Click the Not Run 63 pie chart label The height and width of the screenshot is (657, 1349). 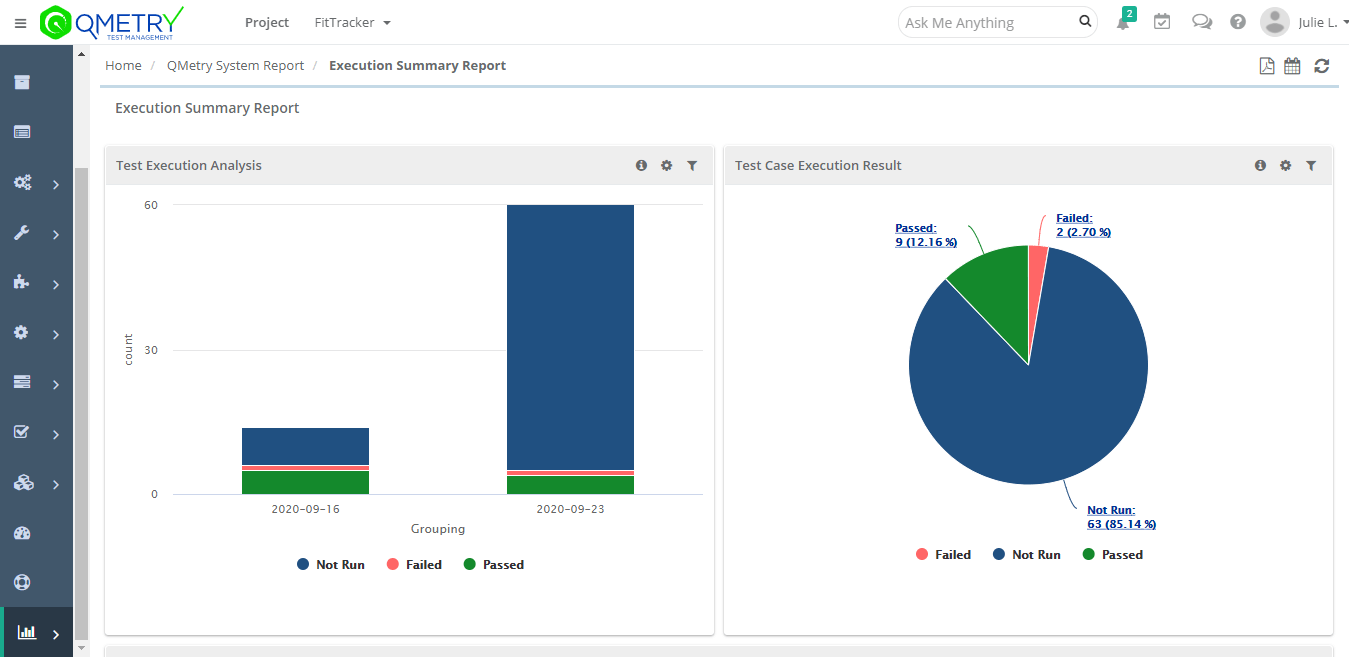point(1121,517)
